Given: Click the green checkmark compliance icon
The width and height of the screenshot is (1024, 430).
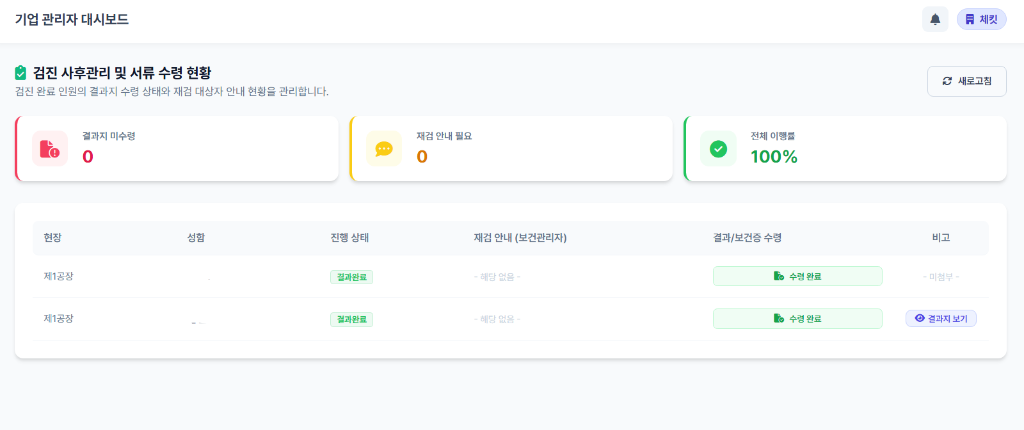Looking at the screenshot, I should click(x=718, y=149).
